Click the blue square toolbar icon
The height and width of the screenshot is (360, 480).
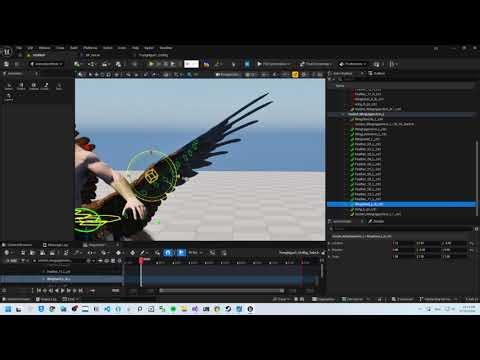pos(247,64)
